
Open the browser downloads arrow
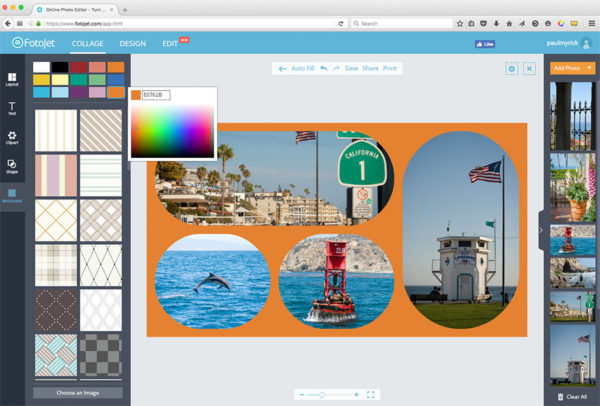click(496, 23)
